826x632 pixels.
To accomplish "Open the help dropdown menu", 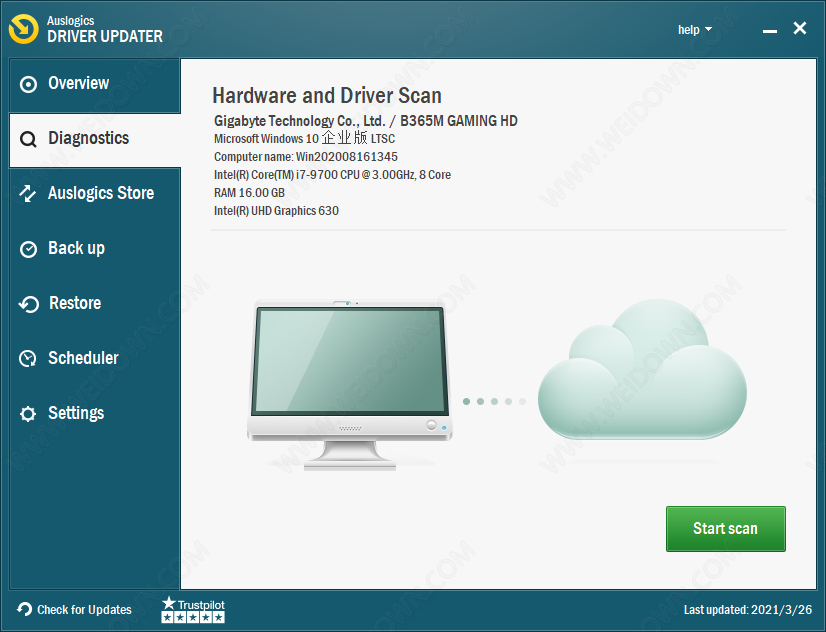I will (x=694, y=29).
